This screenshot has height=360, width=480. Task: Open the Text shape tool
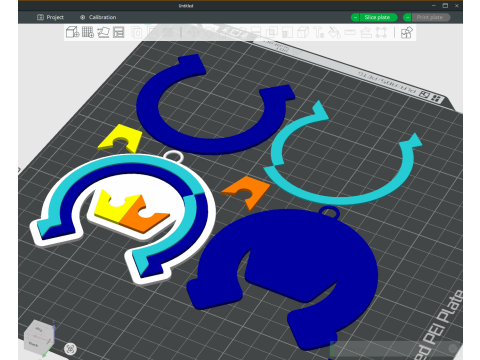319,32
